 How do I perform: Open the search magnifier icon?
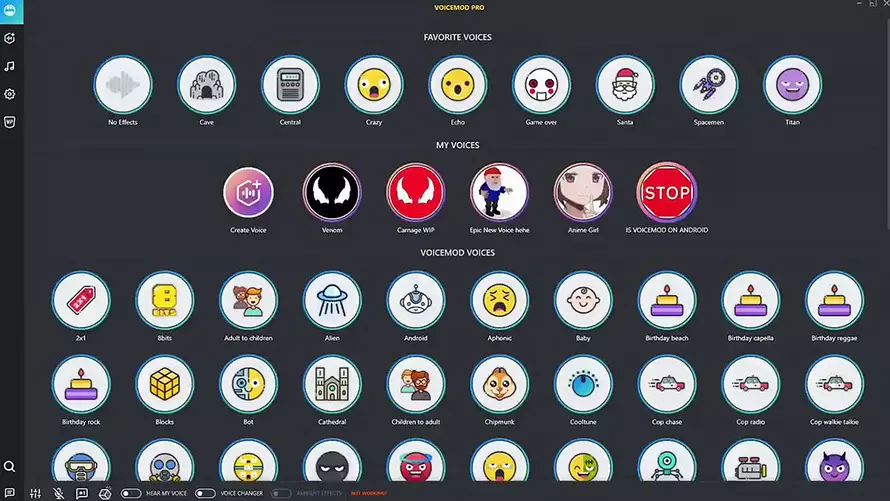click(x=10, y=466)
